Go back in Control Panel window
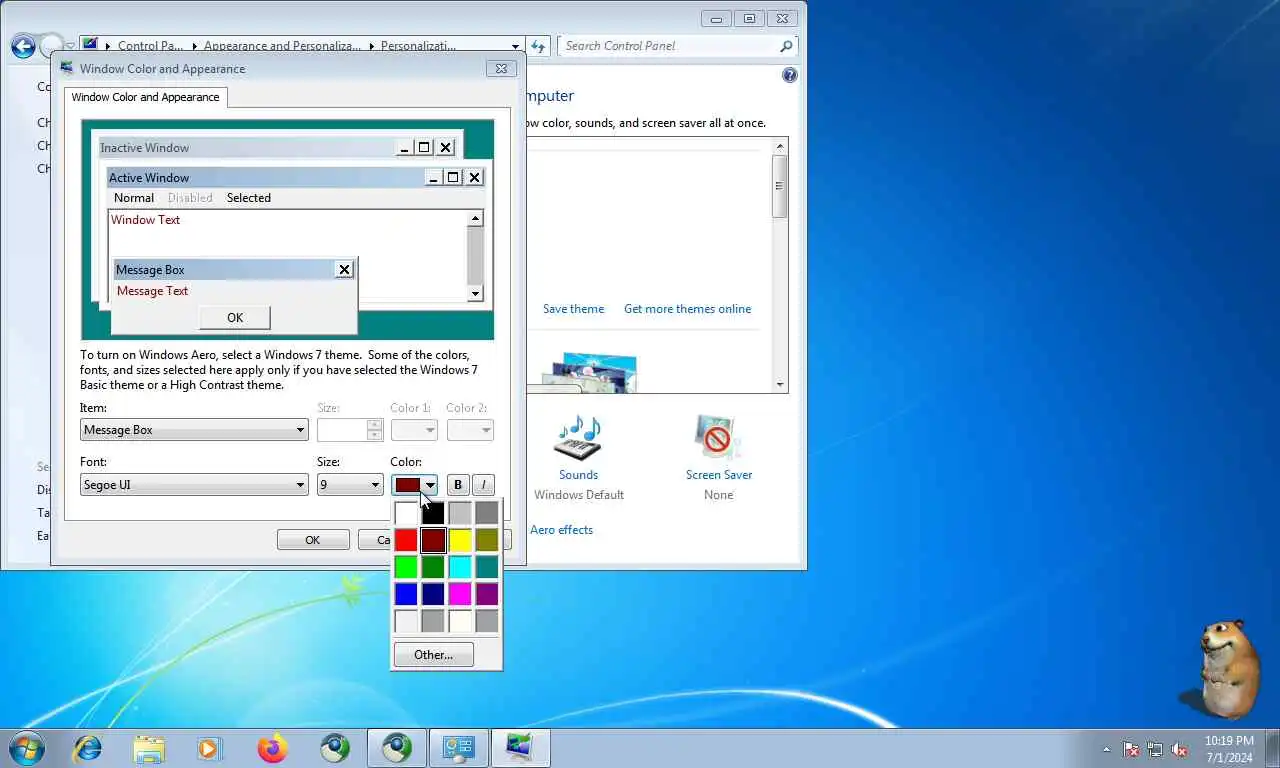The width and height of the screenshot is (1280, 768). tap(23, 46)
